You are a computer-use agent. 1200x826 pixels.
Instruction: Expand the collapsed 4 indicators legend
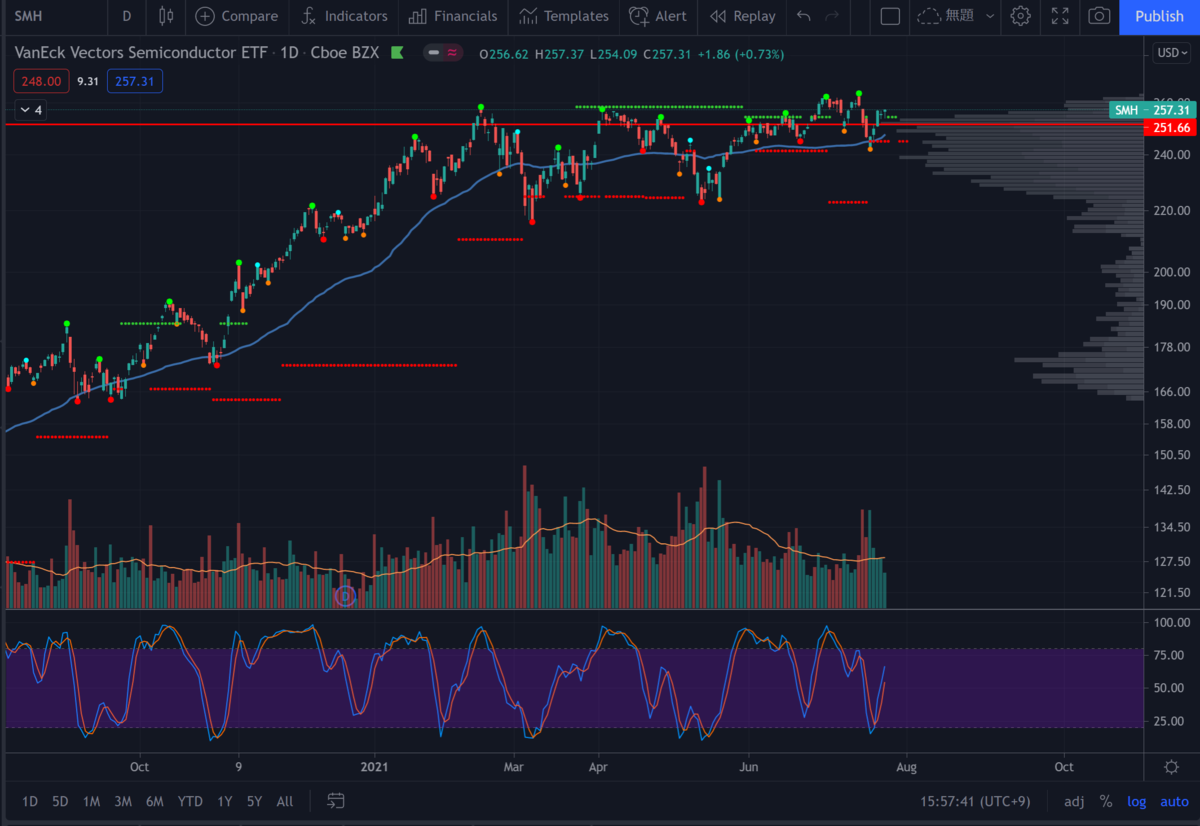(30, 110)
